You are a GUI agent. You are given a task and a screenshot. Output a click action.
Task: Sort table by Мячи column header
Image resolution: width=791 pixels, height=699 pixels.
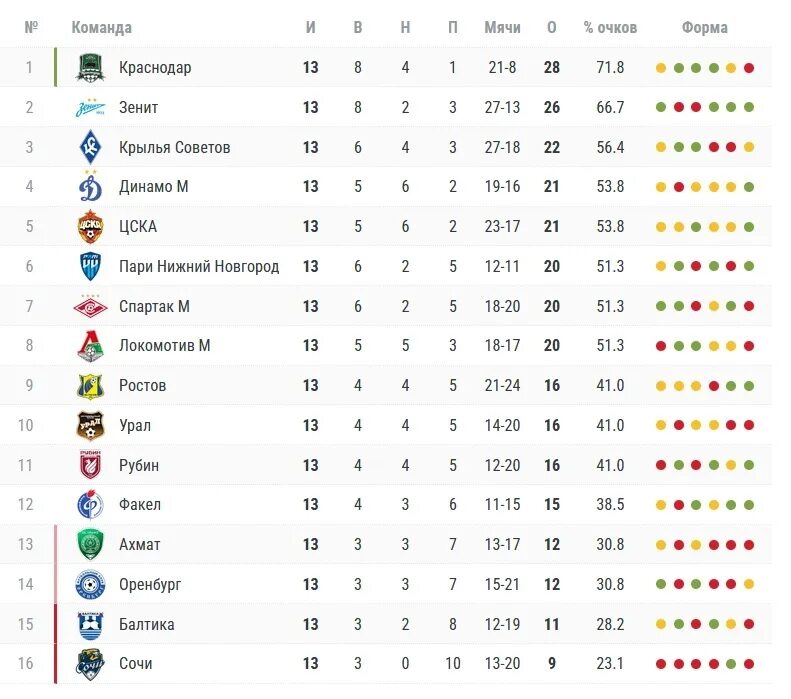[x=502, y=28]
